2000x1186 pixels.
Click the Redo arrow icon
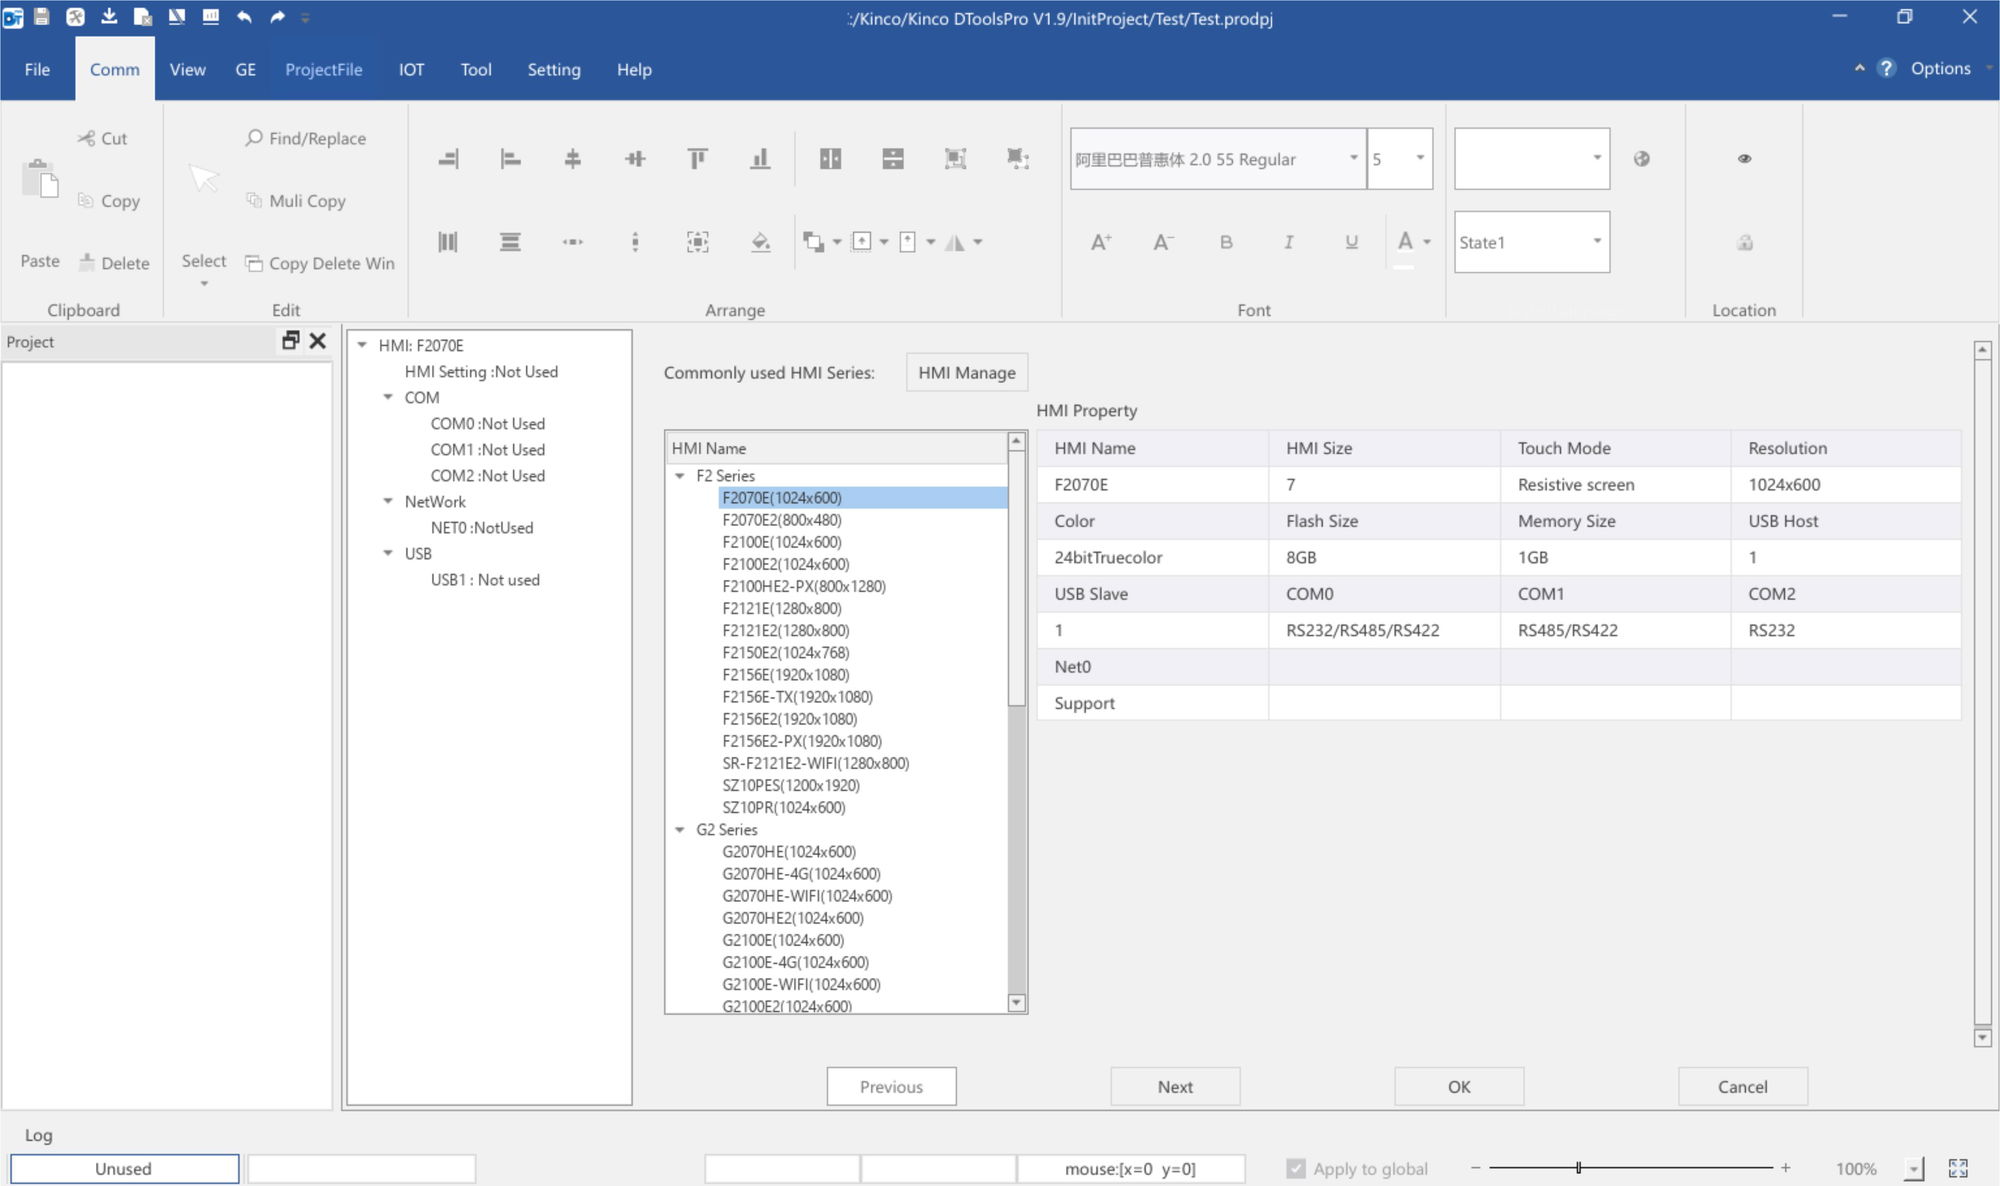click(277, 17)
